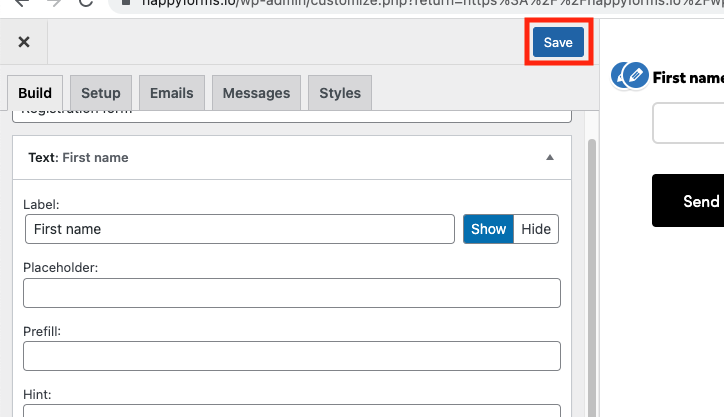The image size is (724, 417).
Task: Click the First name heading in preview
Action: 688,78
